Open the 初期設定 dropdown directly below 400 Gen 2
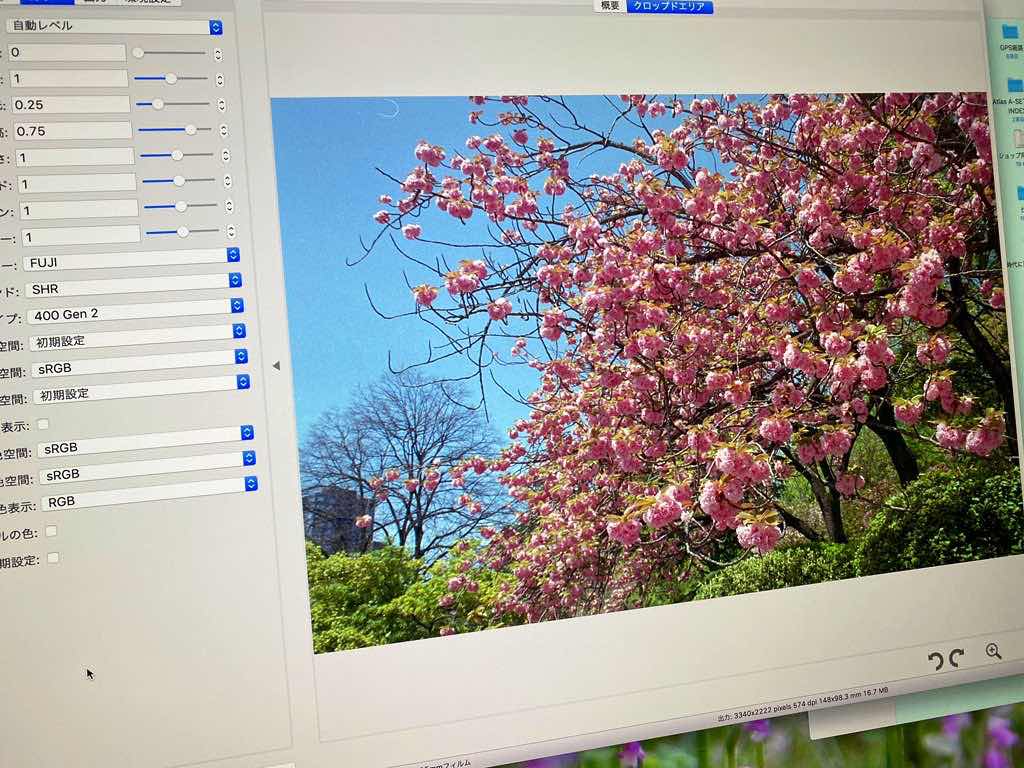The image size is (1024, 768). (x=138, y=337)
